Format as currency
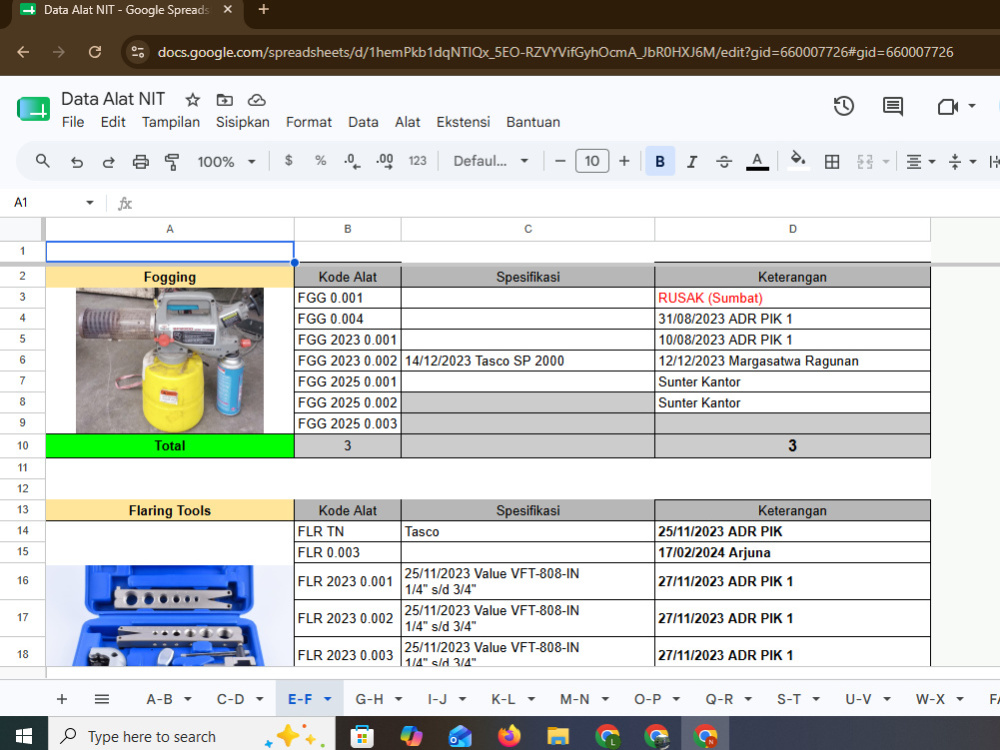This screenshot has width=1000, height=750. [x=288, y=161]
